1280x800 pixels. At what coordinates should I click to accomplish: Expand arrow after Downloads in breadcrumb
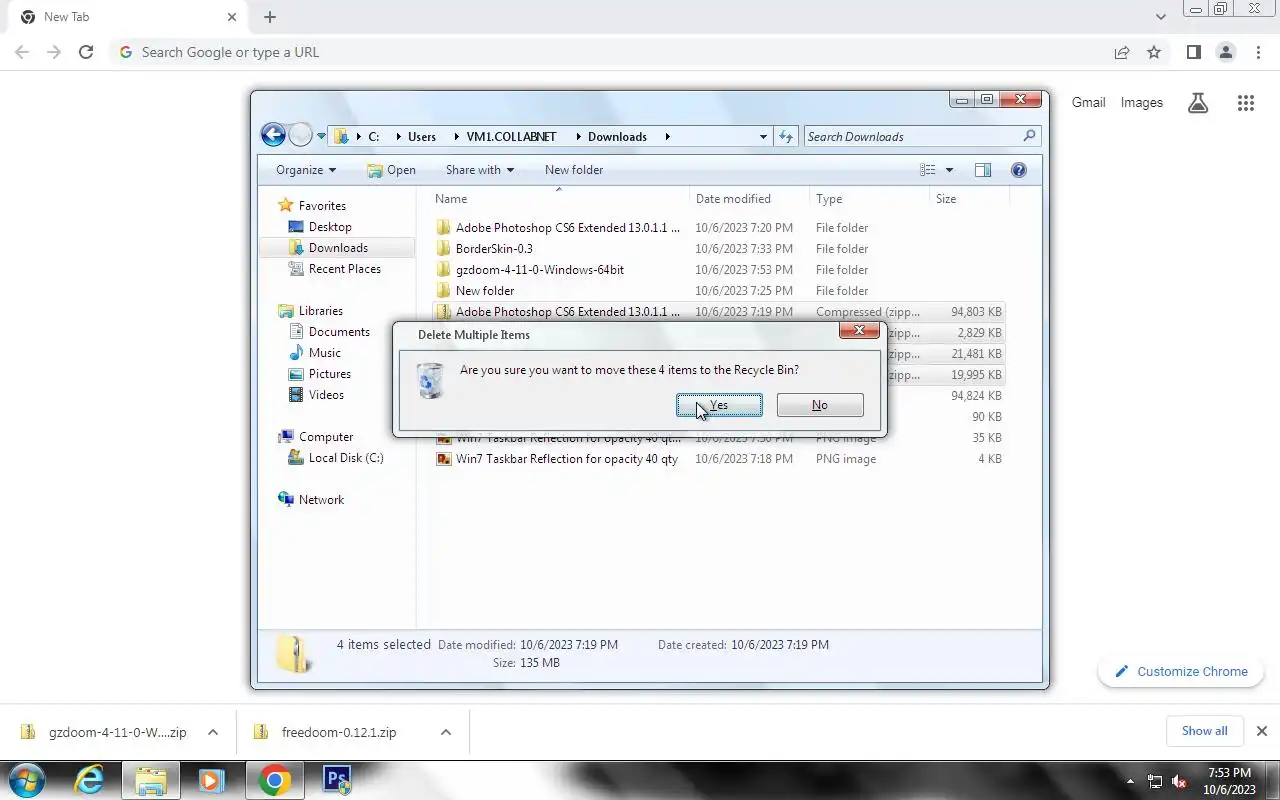(667, 136)
